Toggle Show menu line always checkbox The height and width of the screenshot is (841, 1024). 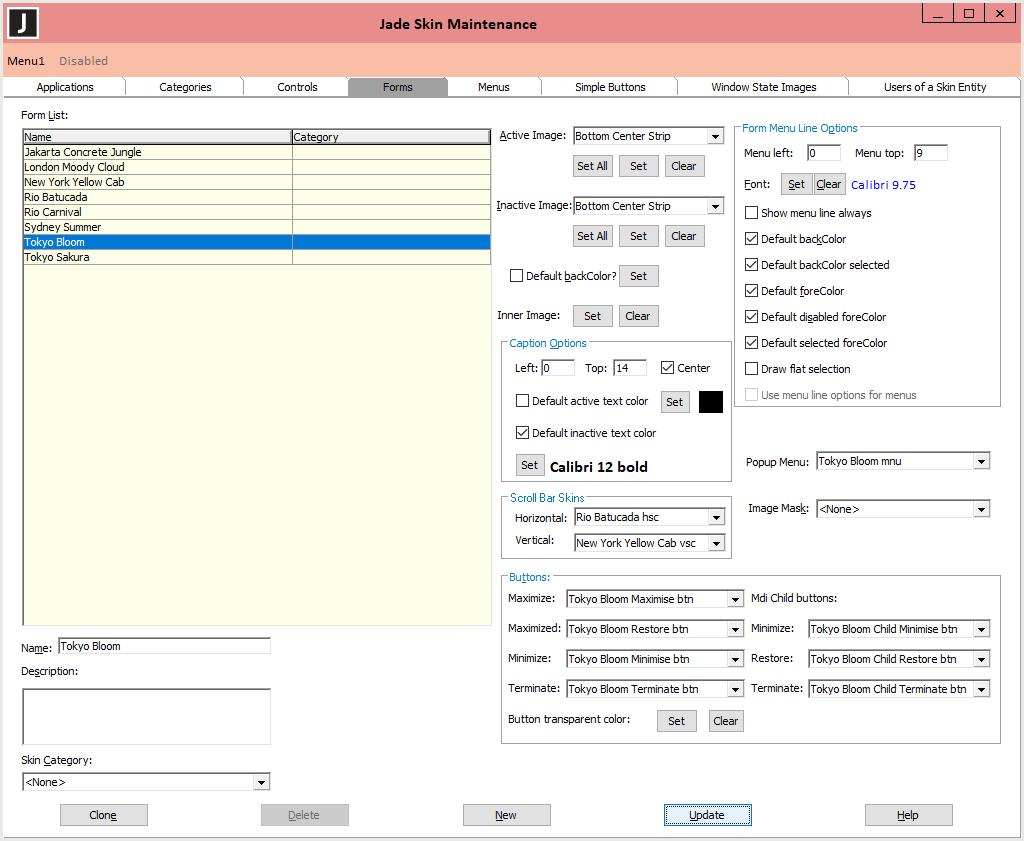752,213
